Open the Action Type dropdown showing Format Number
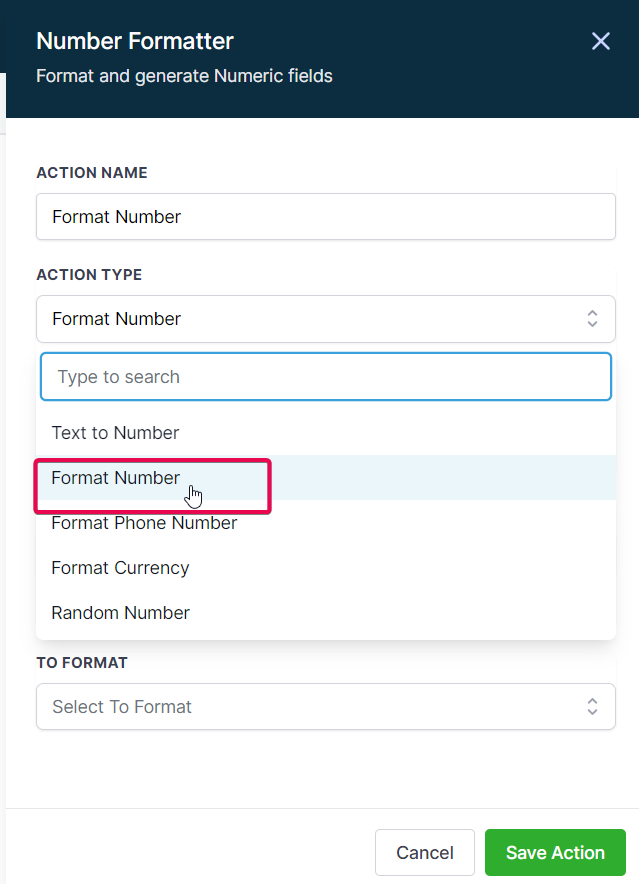The image size is (639, 884). pos(310,319)
